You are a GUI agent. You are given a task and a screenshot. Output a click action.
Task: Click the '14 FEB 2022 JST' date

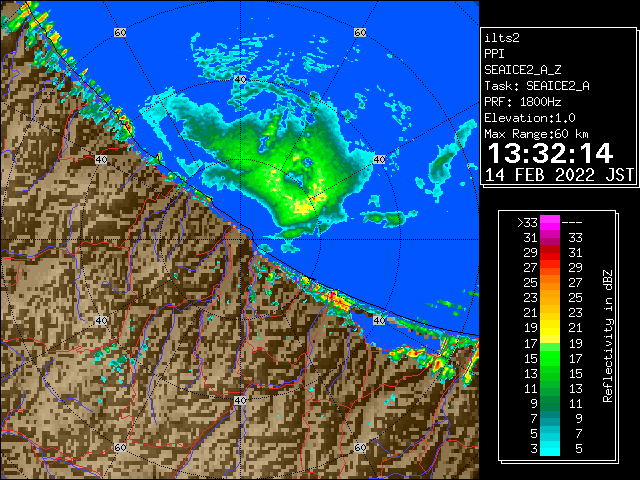(x=559, y=175)
